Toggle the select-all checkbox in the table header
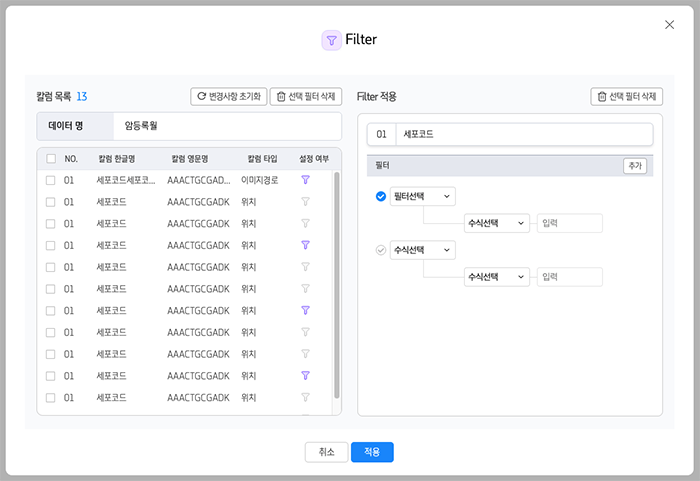Image resolution: width=700 pixels, height=481 pixels. click(51, 158)
